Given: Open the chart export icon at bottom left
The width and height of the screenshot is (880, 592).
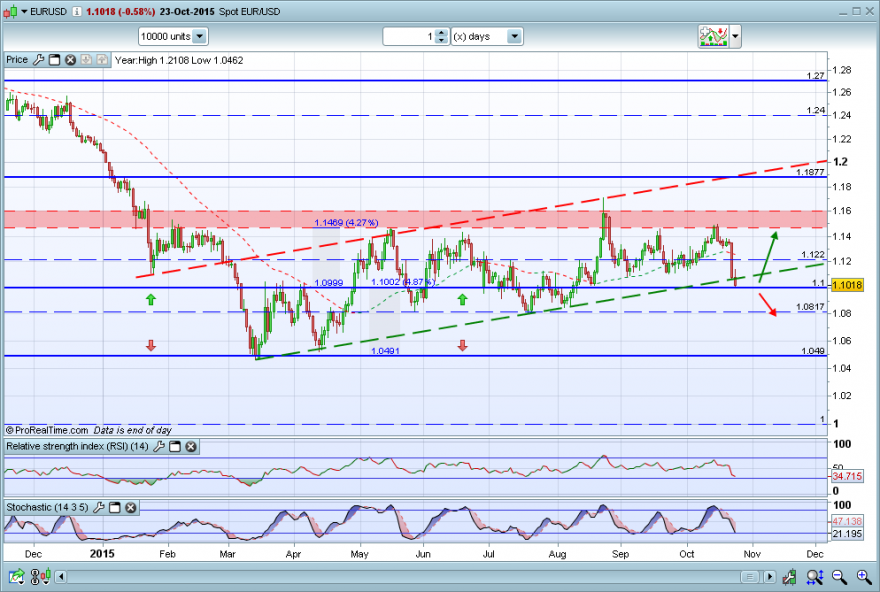Looking at the screenshot, I should (16, 576).
